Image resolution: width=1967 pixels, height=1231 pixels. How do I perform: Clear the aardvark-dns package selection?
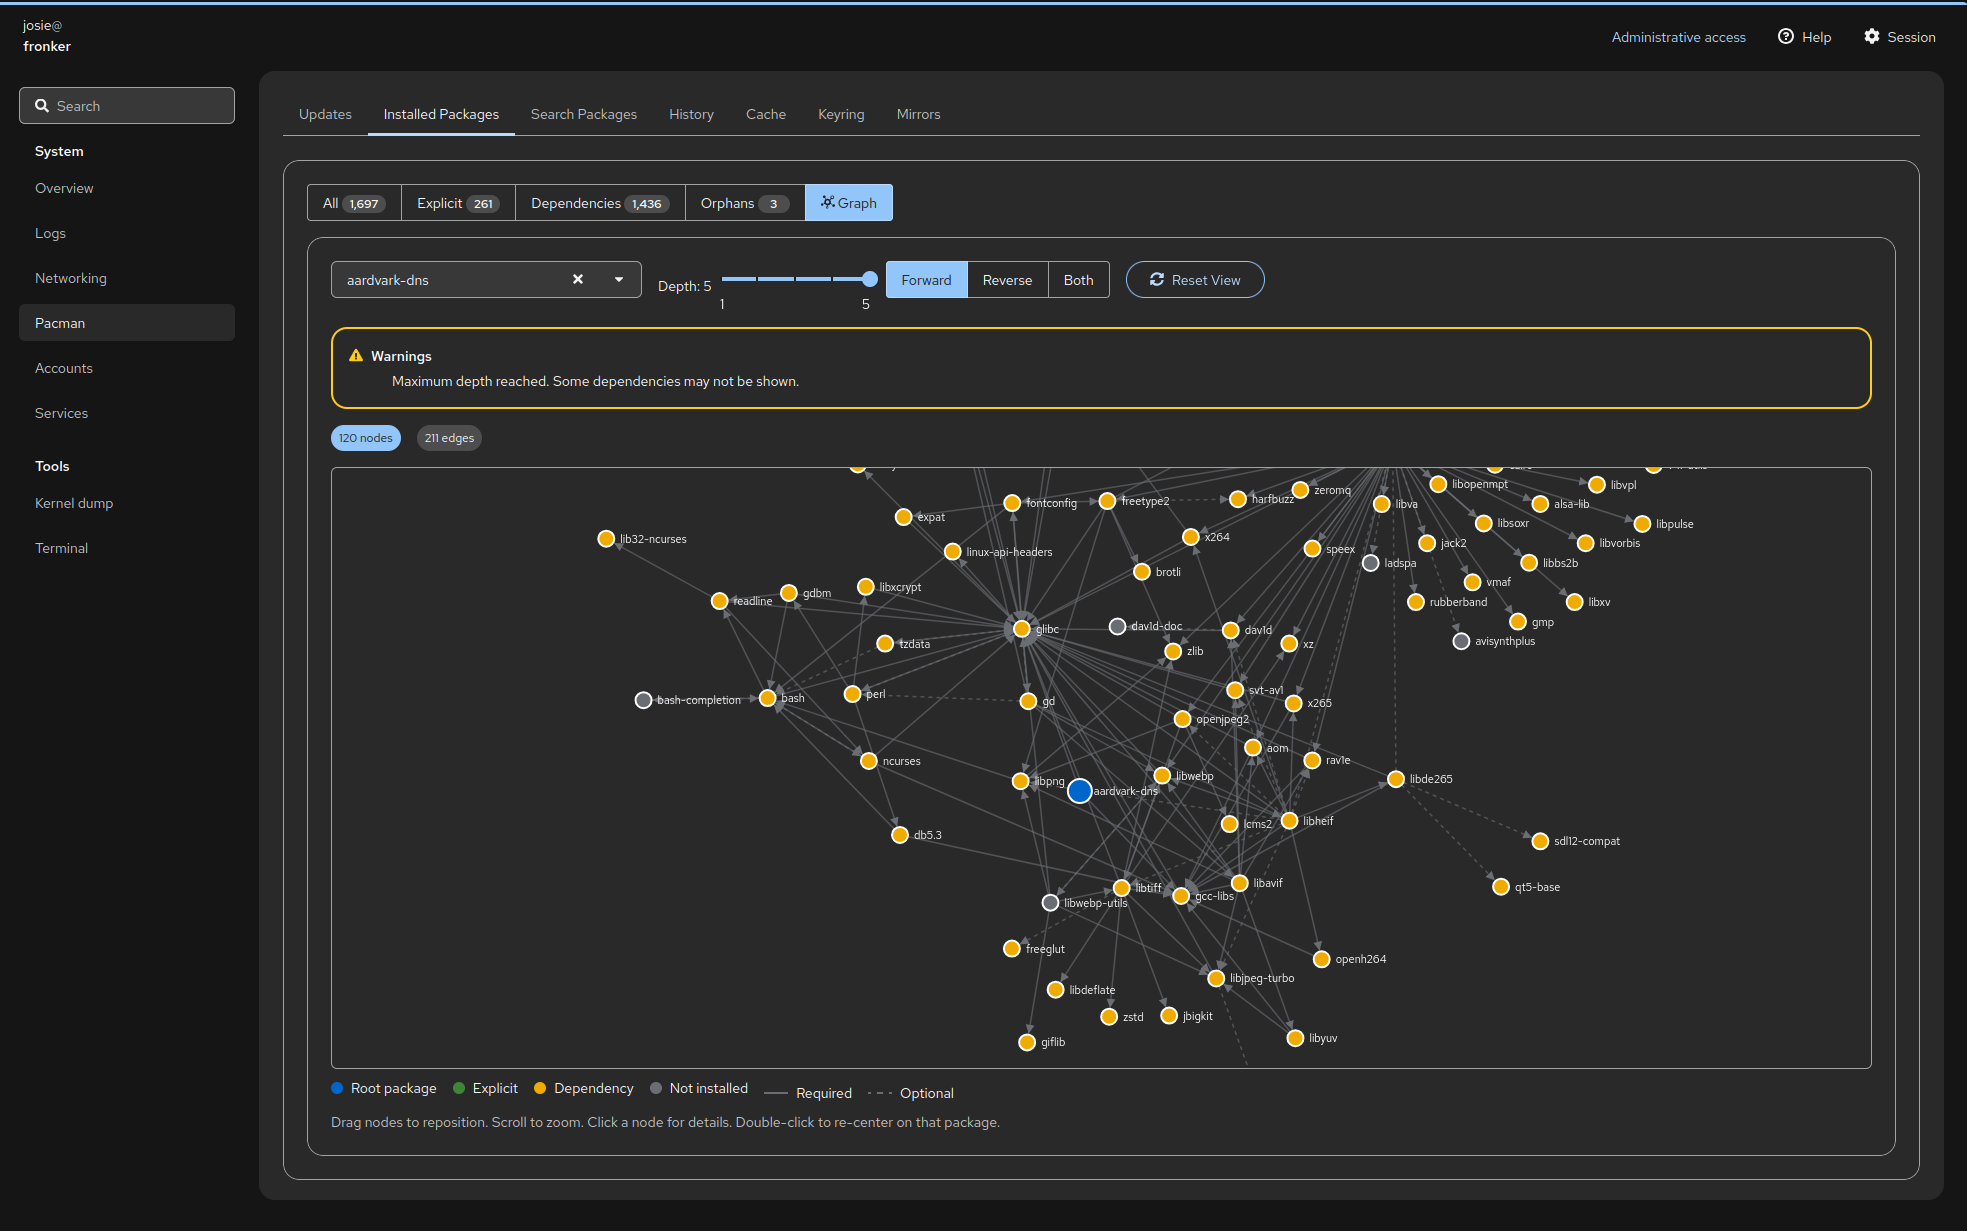pyautogui.click(x=578, y=280)
